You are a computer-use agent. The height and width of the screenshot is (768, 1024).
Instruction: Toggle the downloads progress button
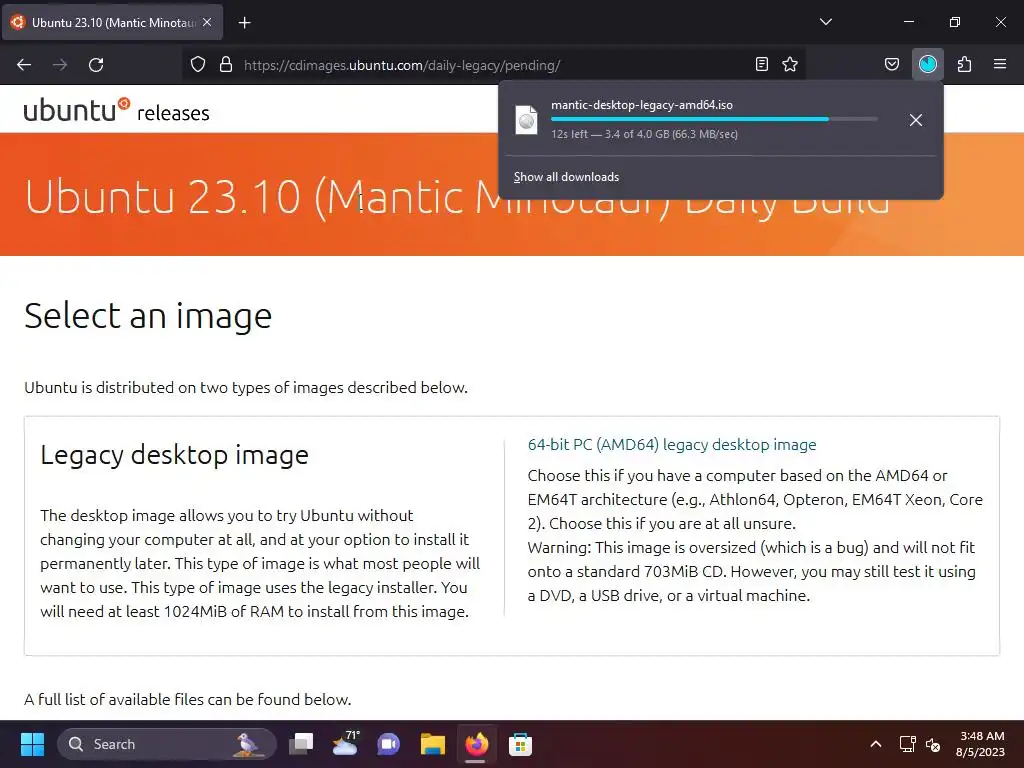927,64
